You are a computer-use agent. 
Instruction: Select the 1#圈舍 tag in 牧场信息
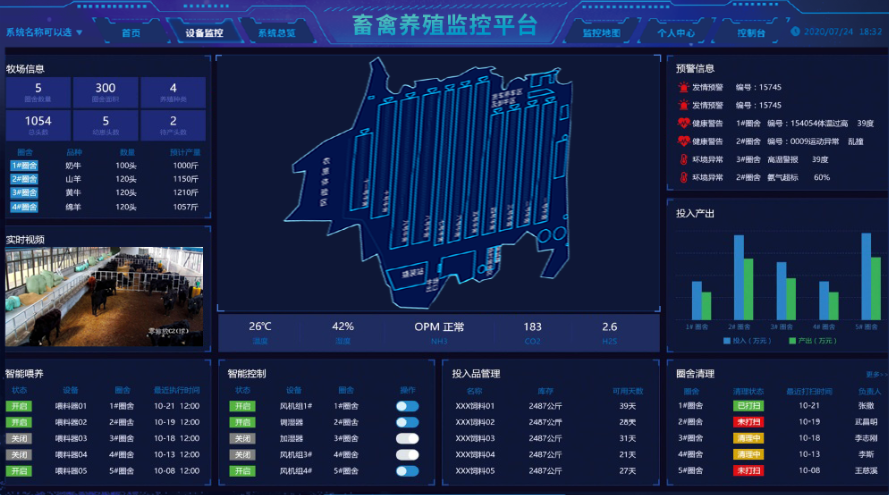(x=24, y=166)
